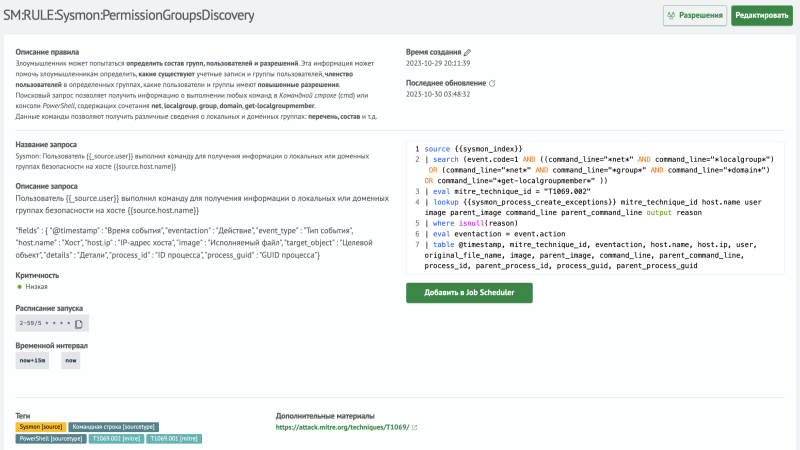Image resolution: width=800 pixels, height=450 pixels.
Task: Click the cron schedule value 2-59/5
Action: point(45,323)
